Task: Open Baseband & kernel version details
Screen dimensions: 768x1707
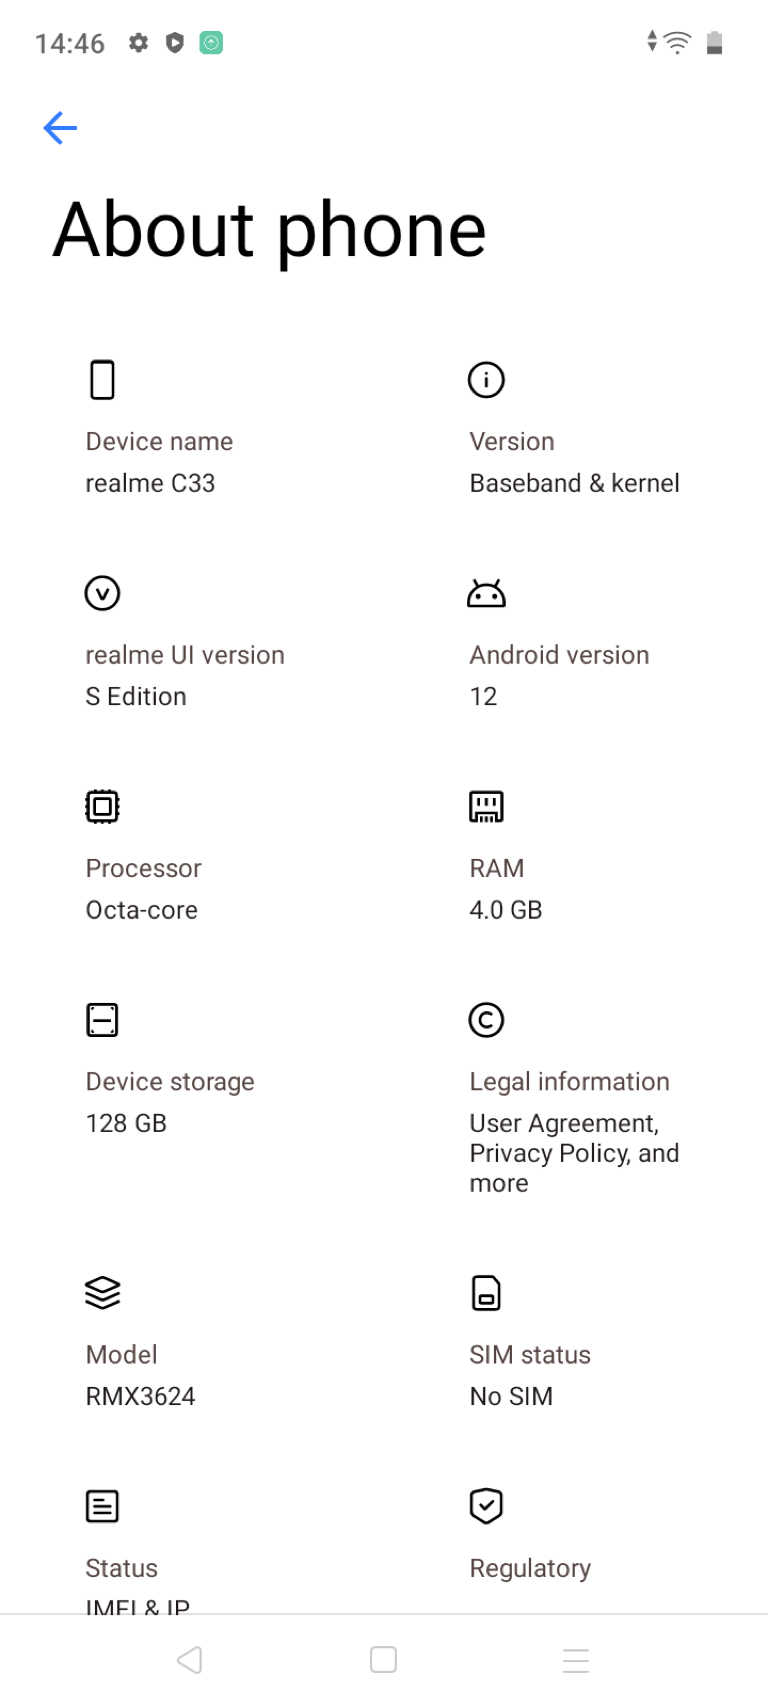Action: coord(574,483)
